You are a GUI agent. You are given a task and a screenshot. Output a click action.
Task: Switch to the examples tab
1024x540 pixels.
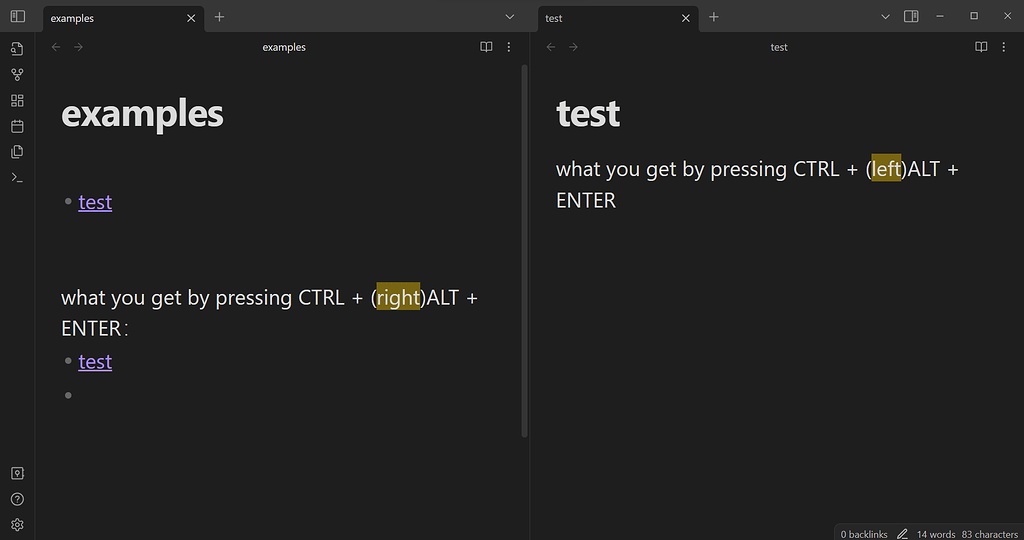click(110, 18)
